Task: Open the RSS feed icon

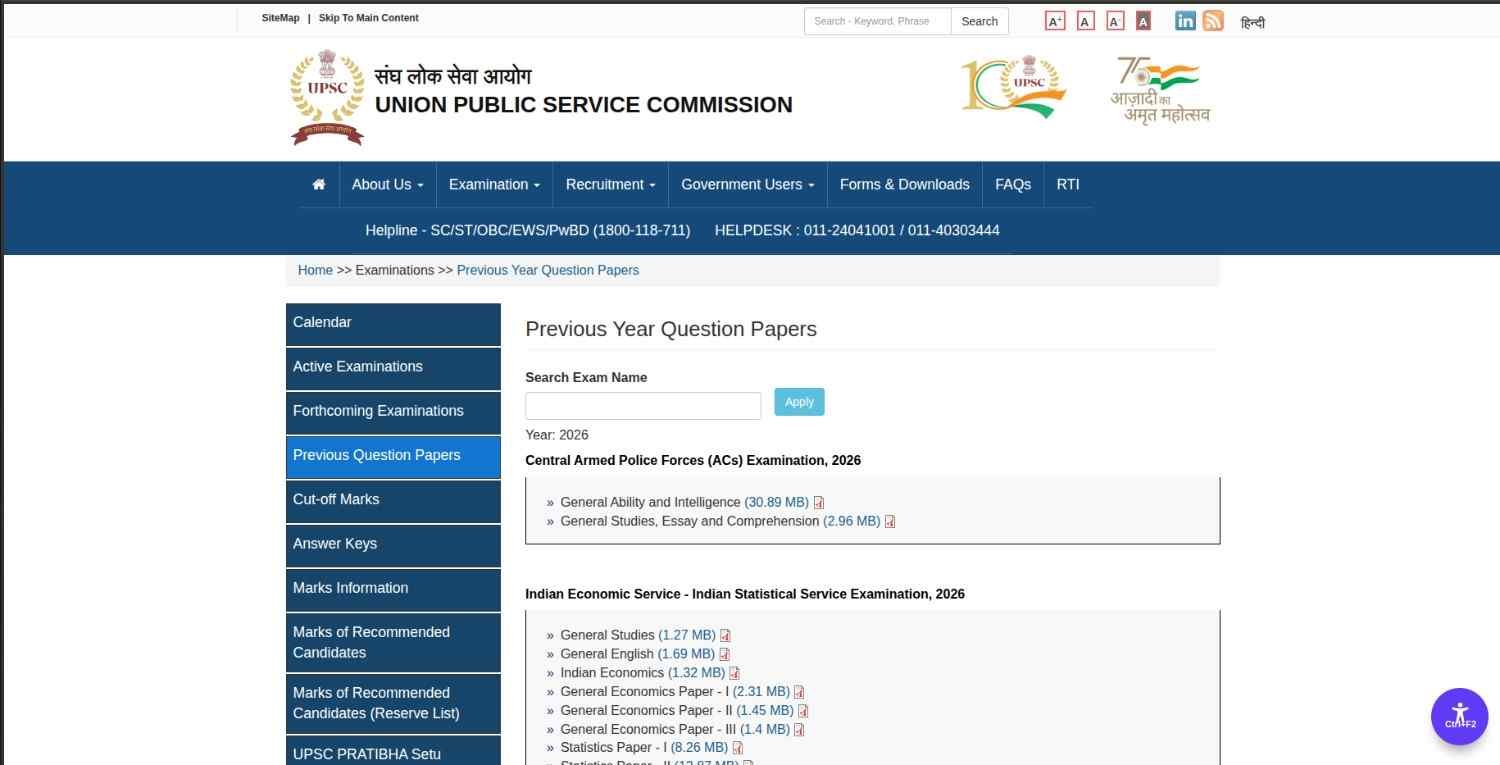Action: 1213,21
